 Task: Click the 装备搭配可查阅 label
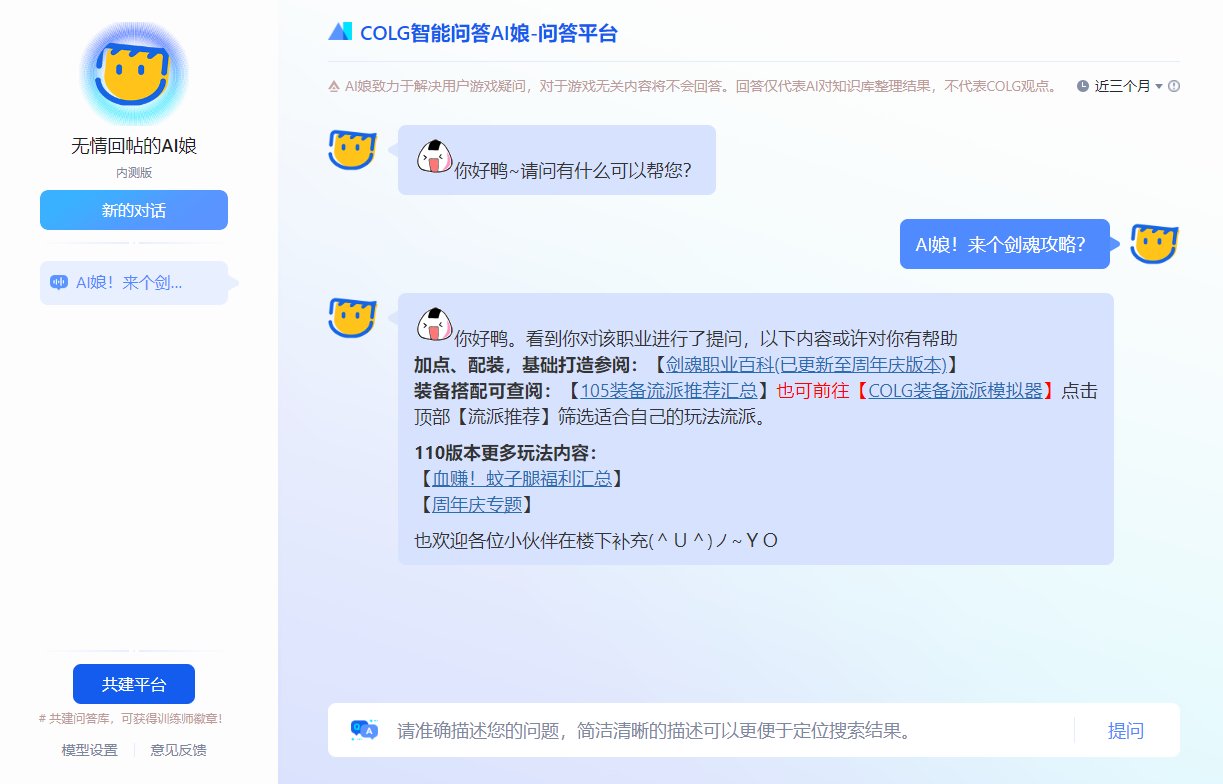click(482, 391)
